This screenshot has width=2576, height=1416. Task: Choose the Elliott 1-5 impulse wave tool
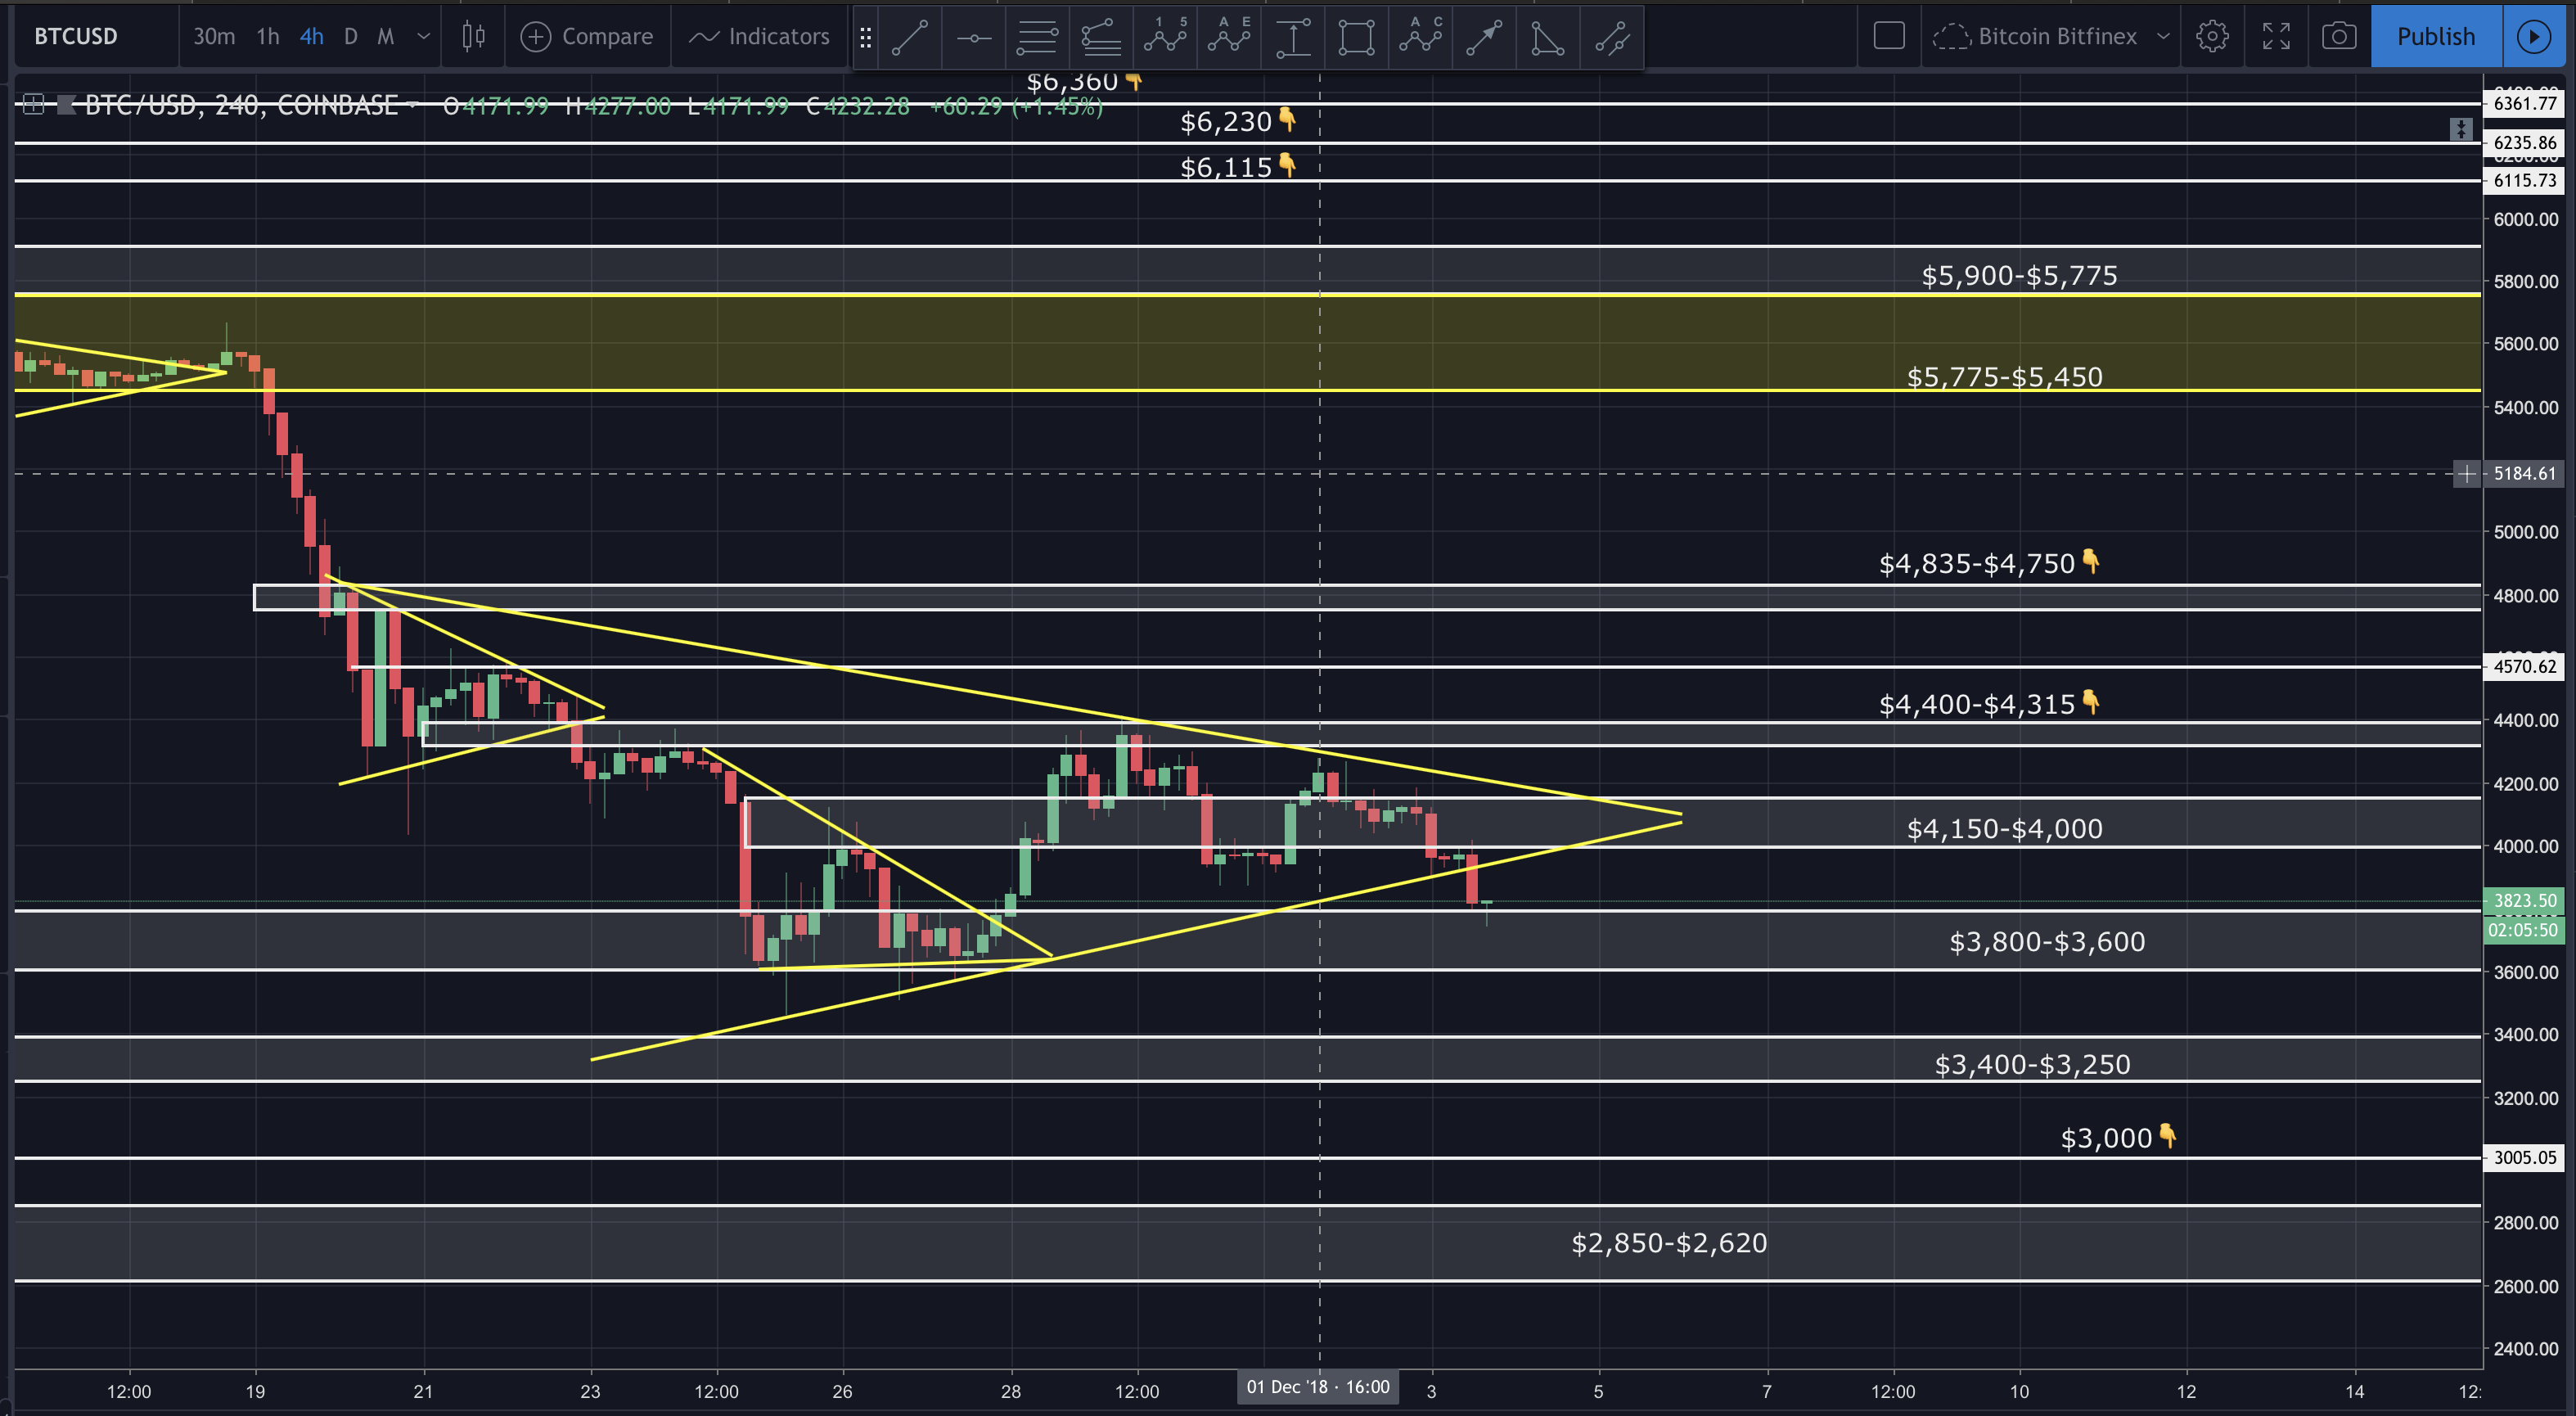pos(1165,37)
